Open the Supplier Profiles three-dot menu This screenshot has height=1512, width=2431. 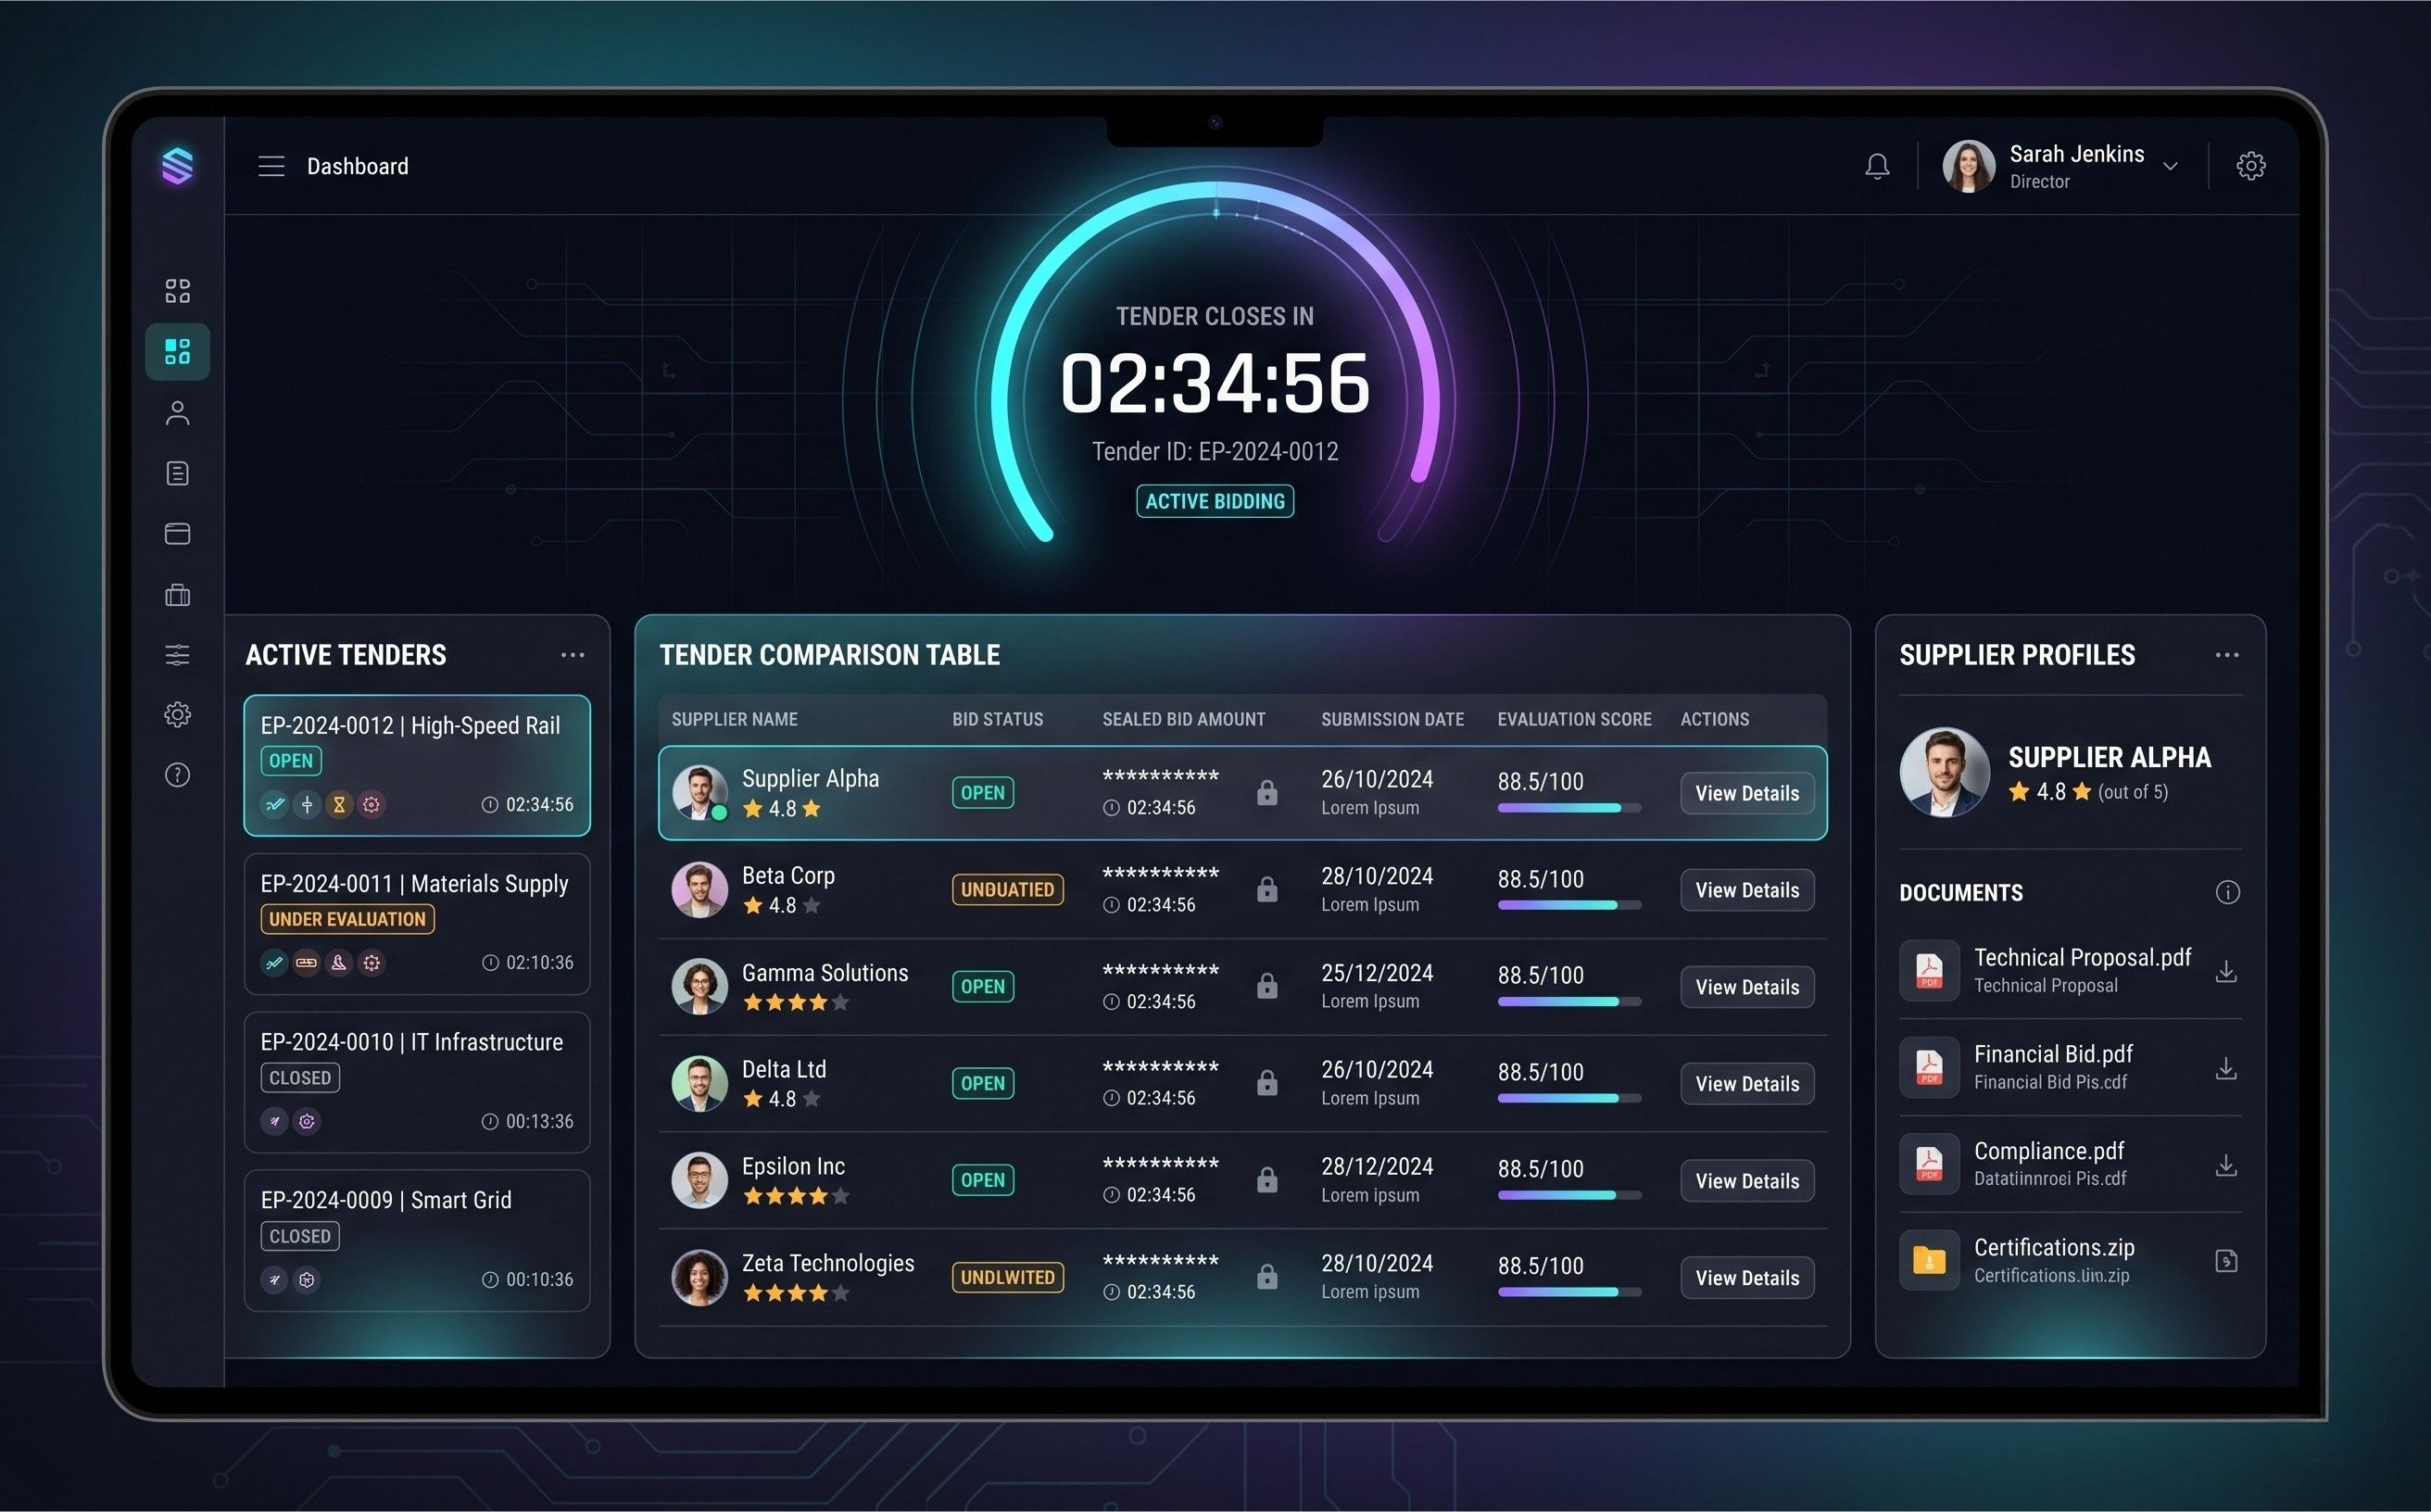coord(2226,655)
